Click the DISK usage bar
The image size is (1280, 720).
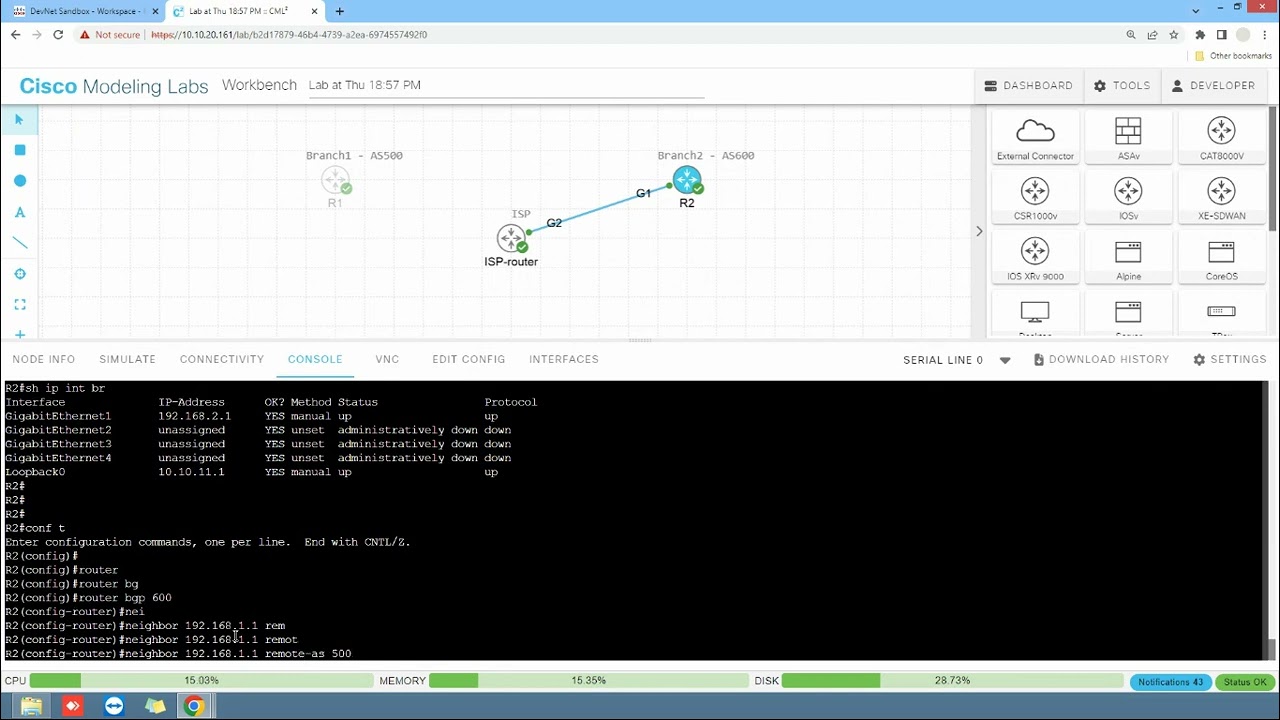[x=952, y=681]
